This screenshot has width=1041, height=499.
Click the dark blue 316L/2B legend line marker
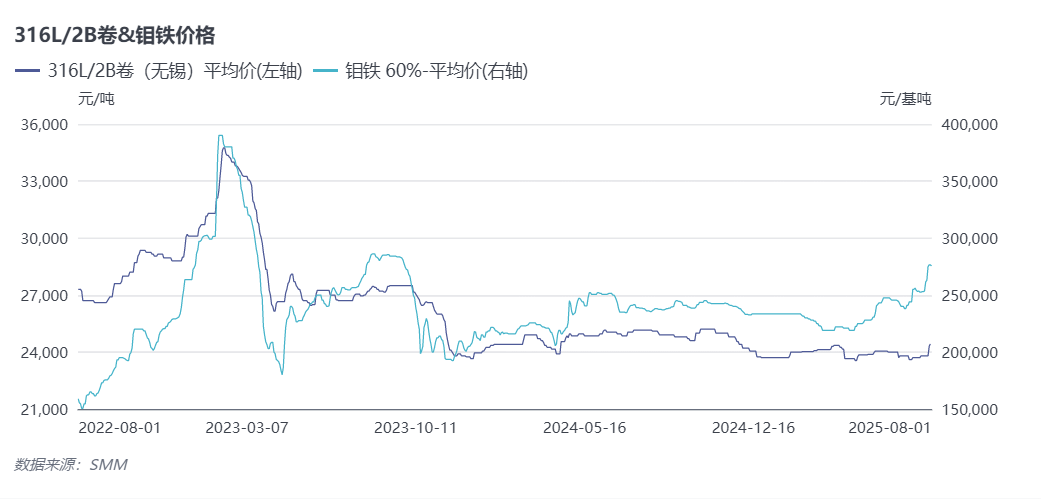pyautogui.click(x=28, y=70)
